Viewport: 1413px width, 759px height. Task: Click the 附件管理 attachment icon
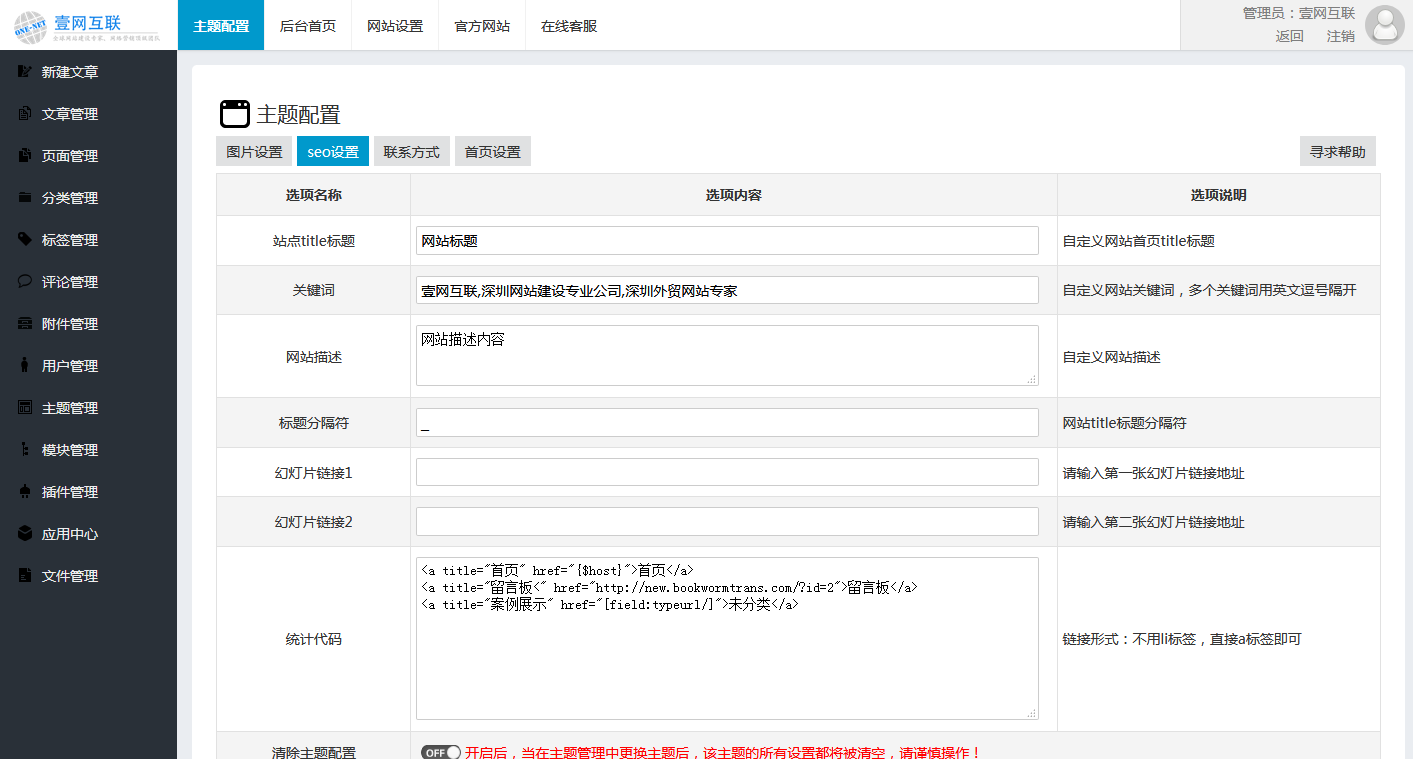(25, 324)
